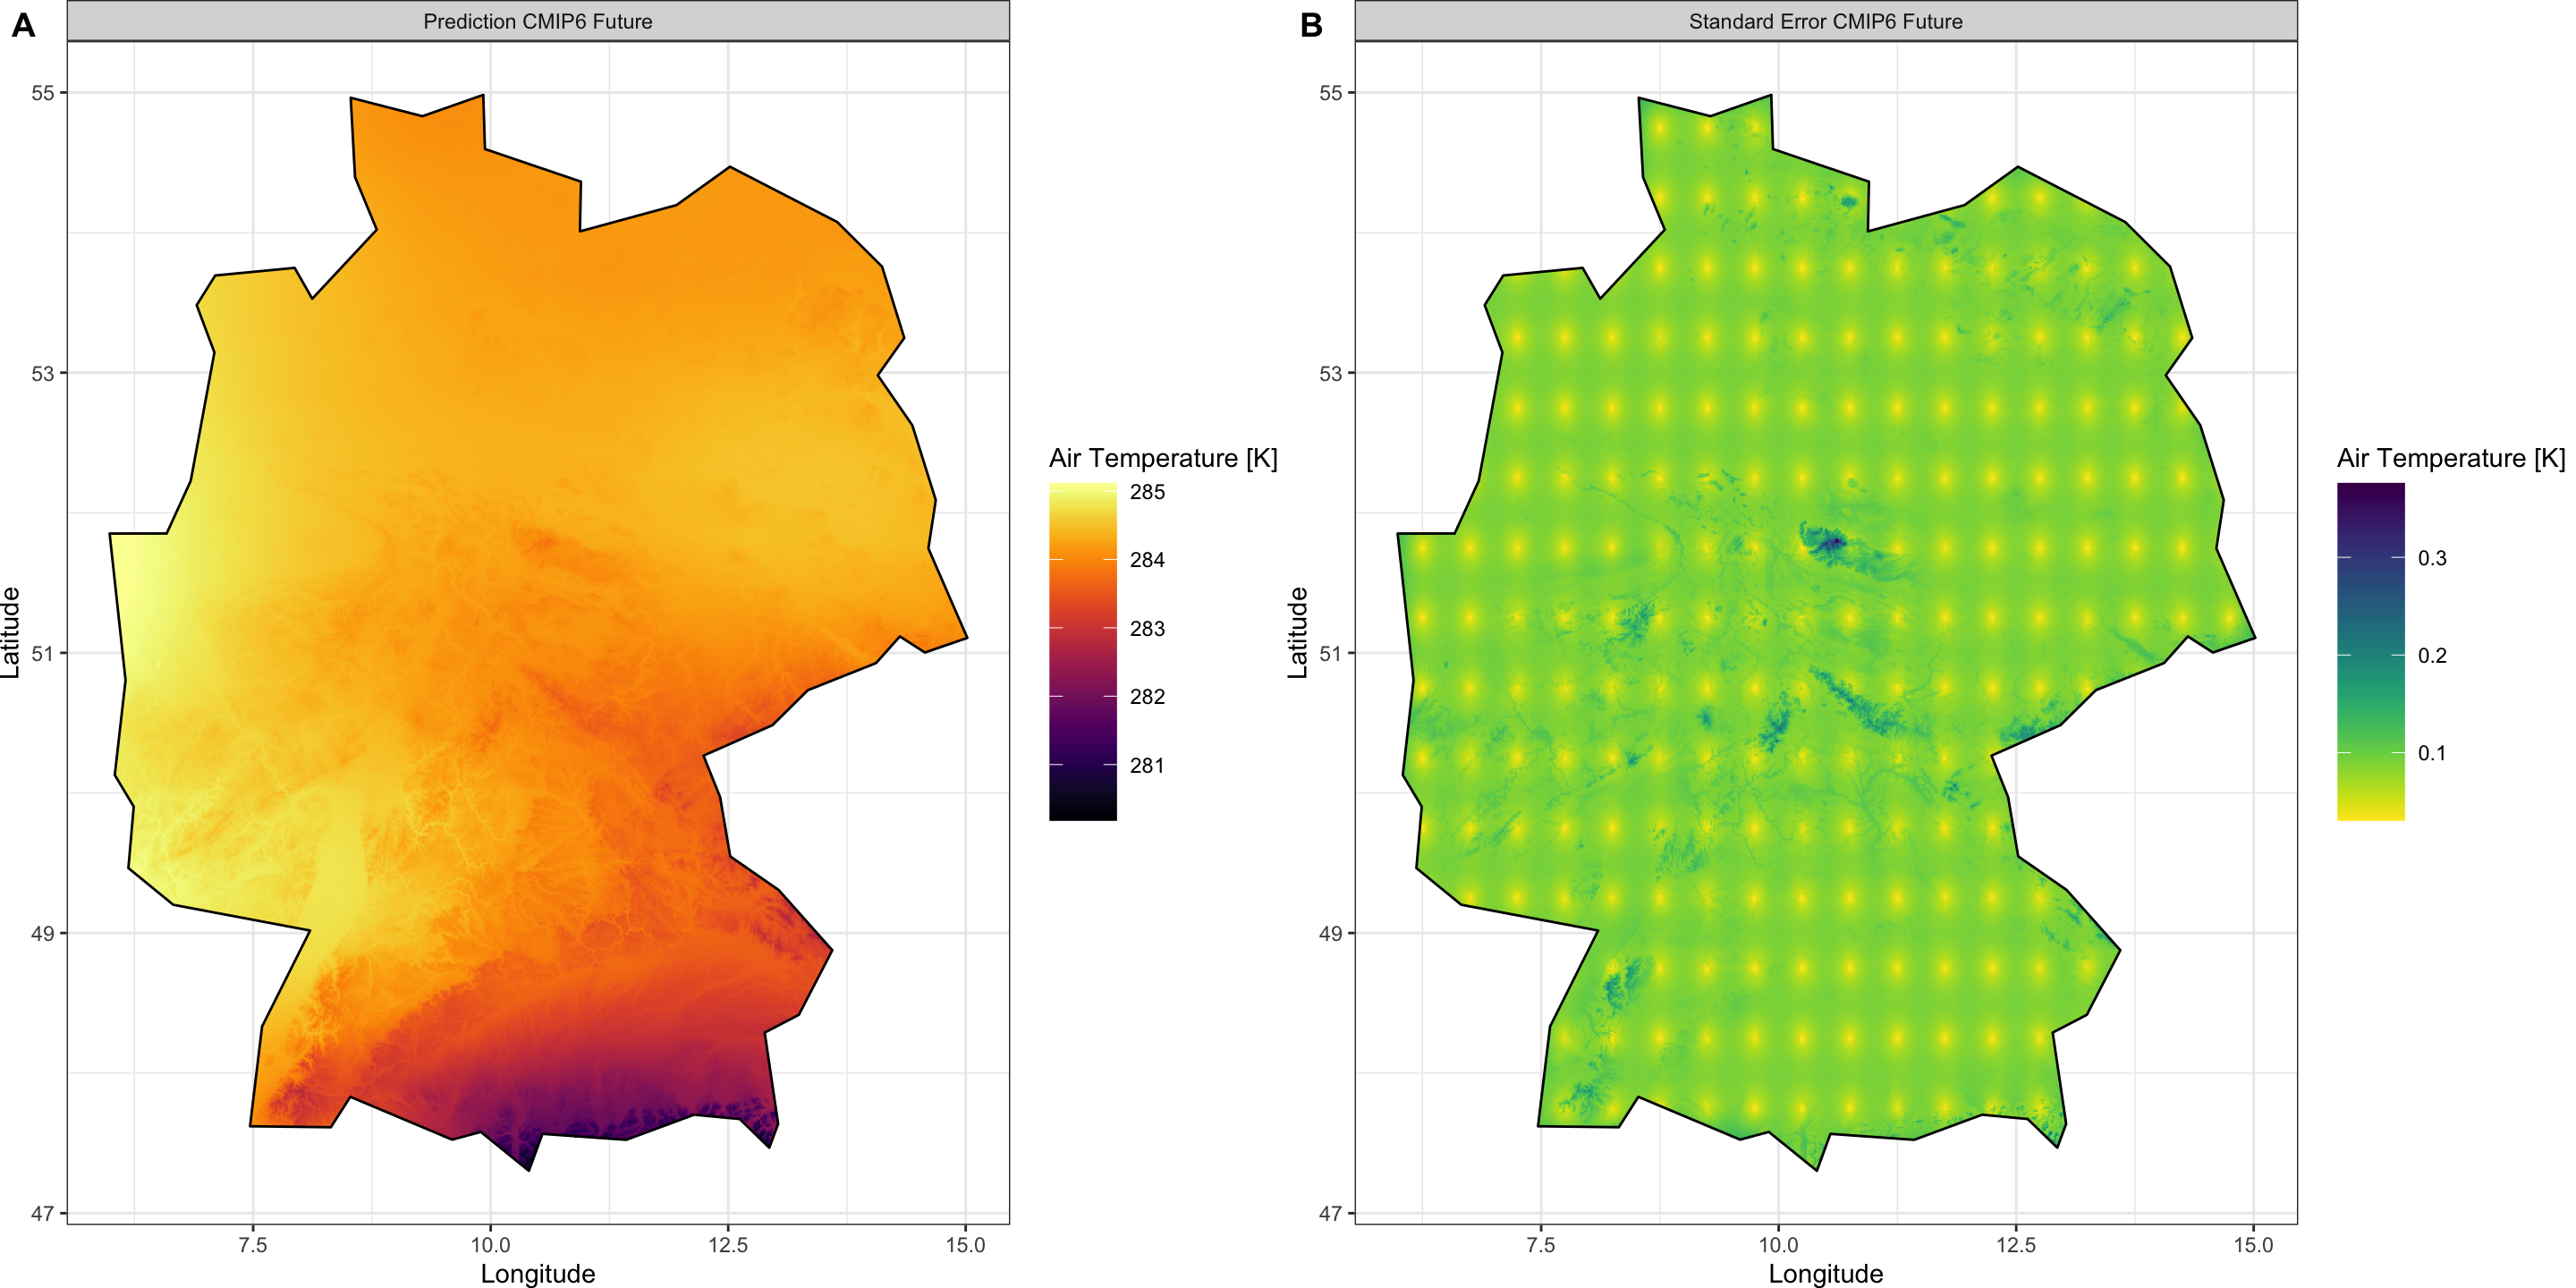Image resolution: width=2576 pixels, height=1288 pixels.
Task: Click the Longitude axis title under map A
Action: click(537, 1273)
